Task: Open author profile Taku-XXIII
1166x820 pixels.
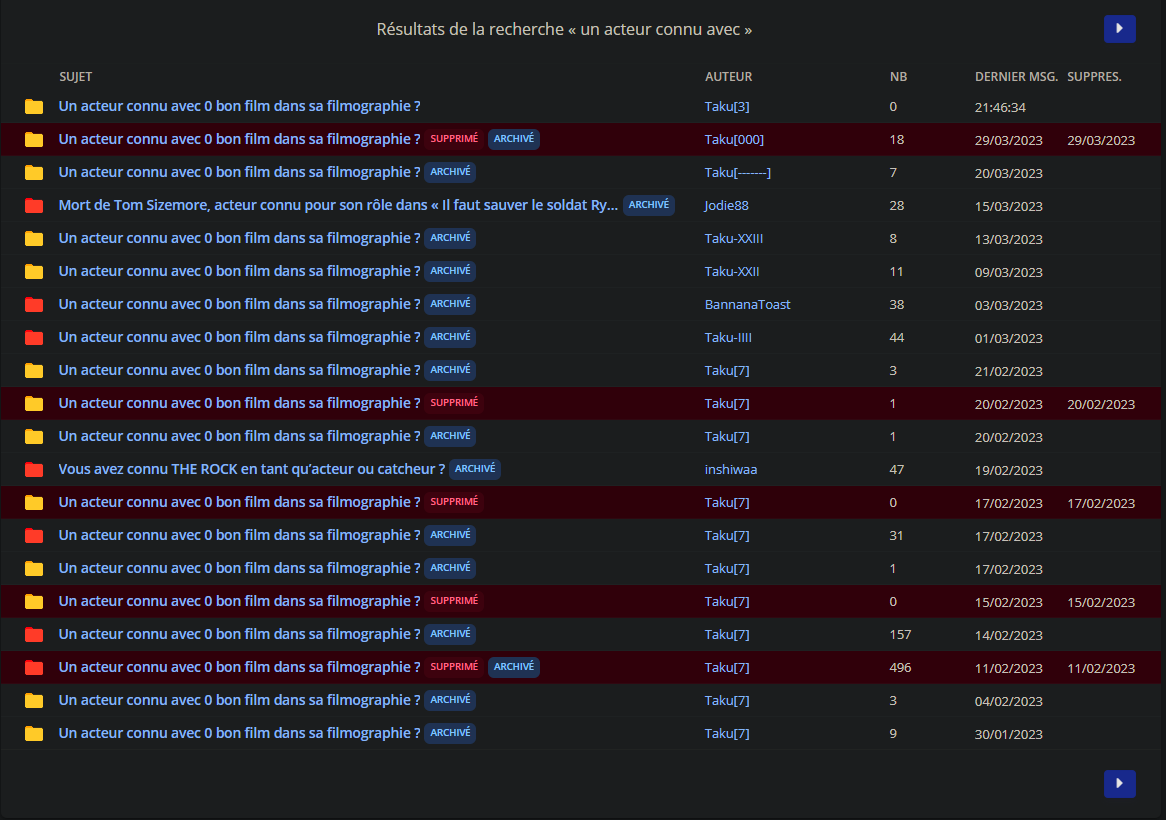Action: [734, 239]
